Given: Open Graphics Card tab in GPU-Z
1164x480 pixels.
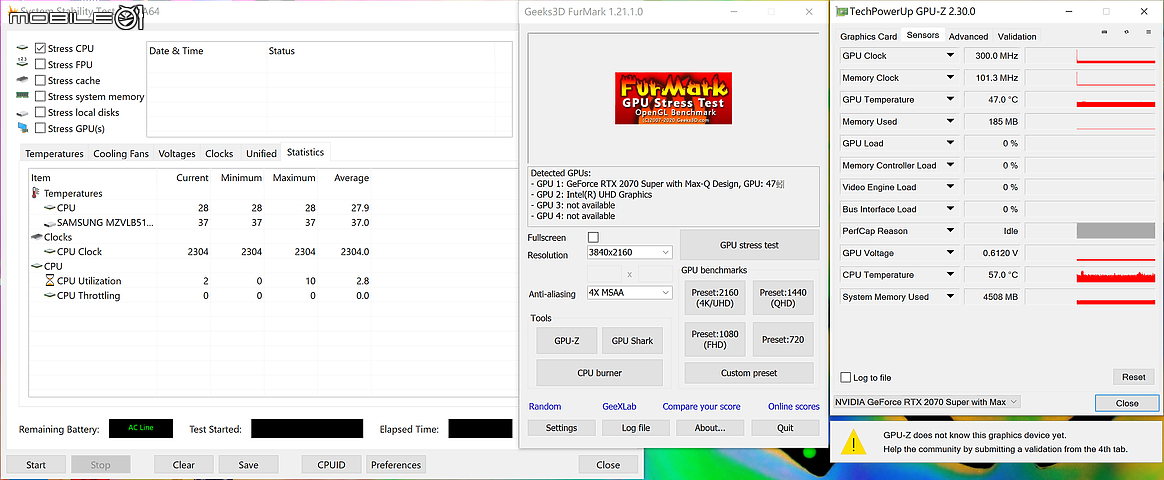Looking at the screenshot, I should click(868, 36).
